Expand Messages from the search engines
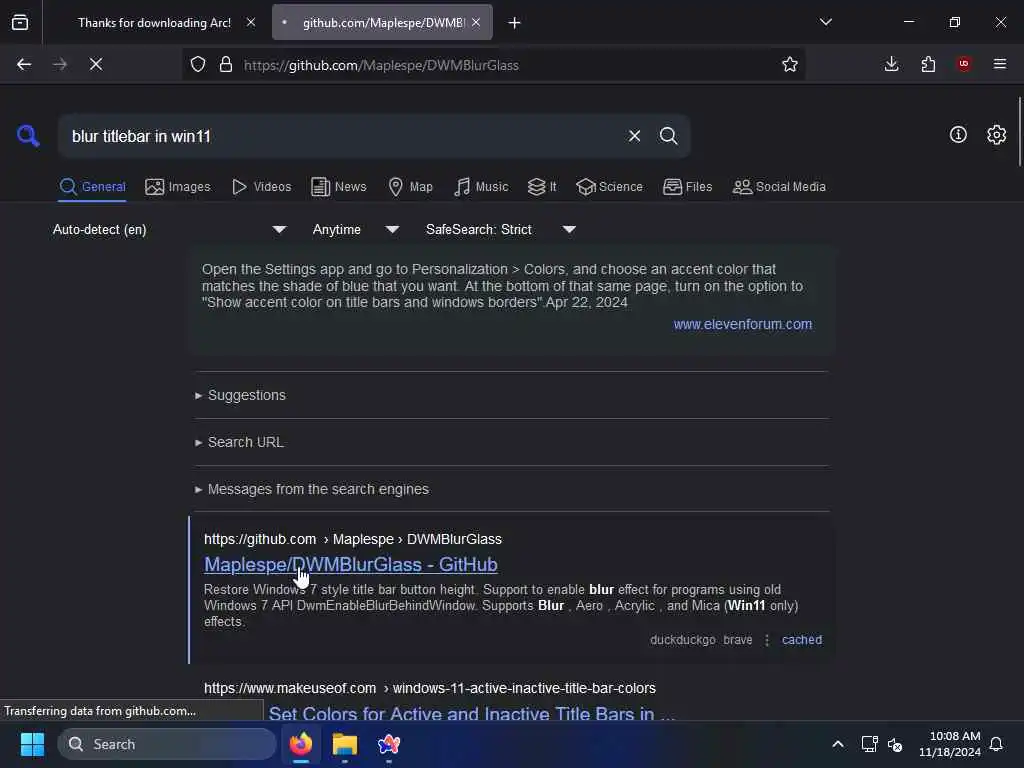 [312, 489]
